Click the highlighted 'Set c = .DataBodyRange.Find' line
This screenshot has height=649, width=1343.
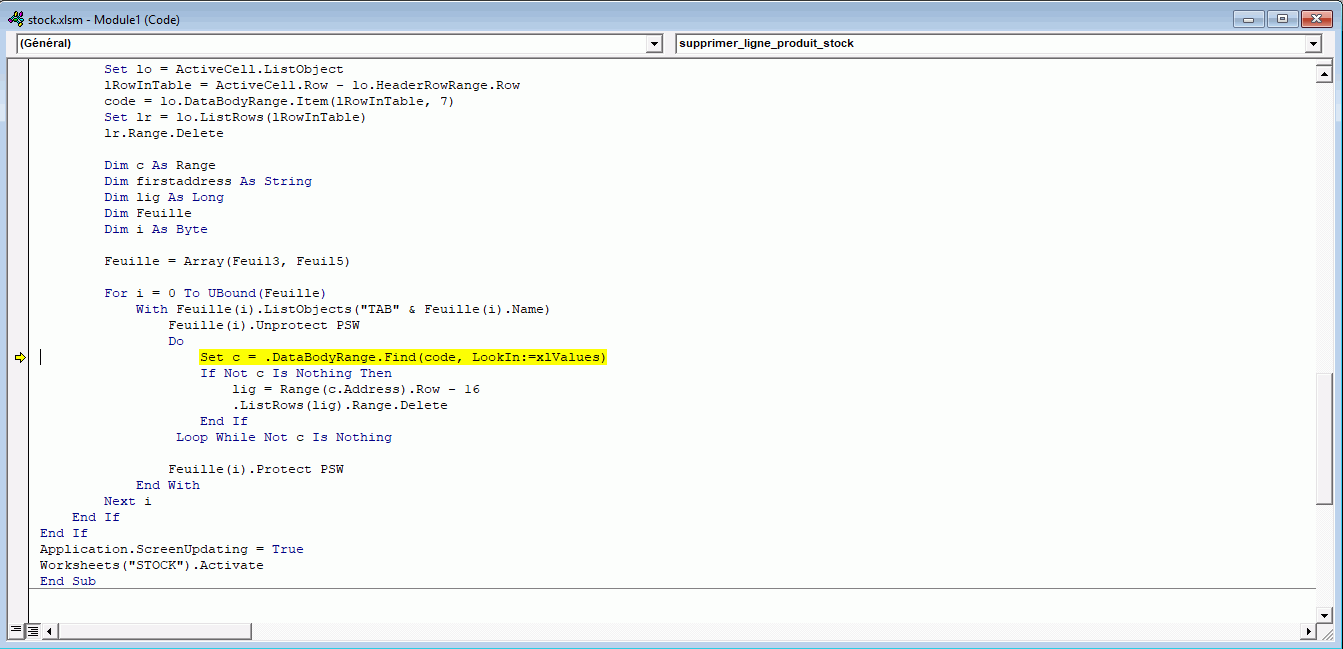pos(403,357)
